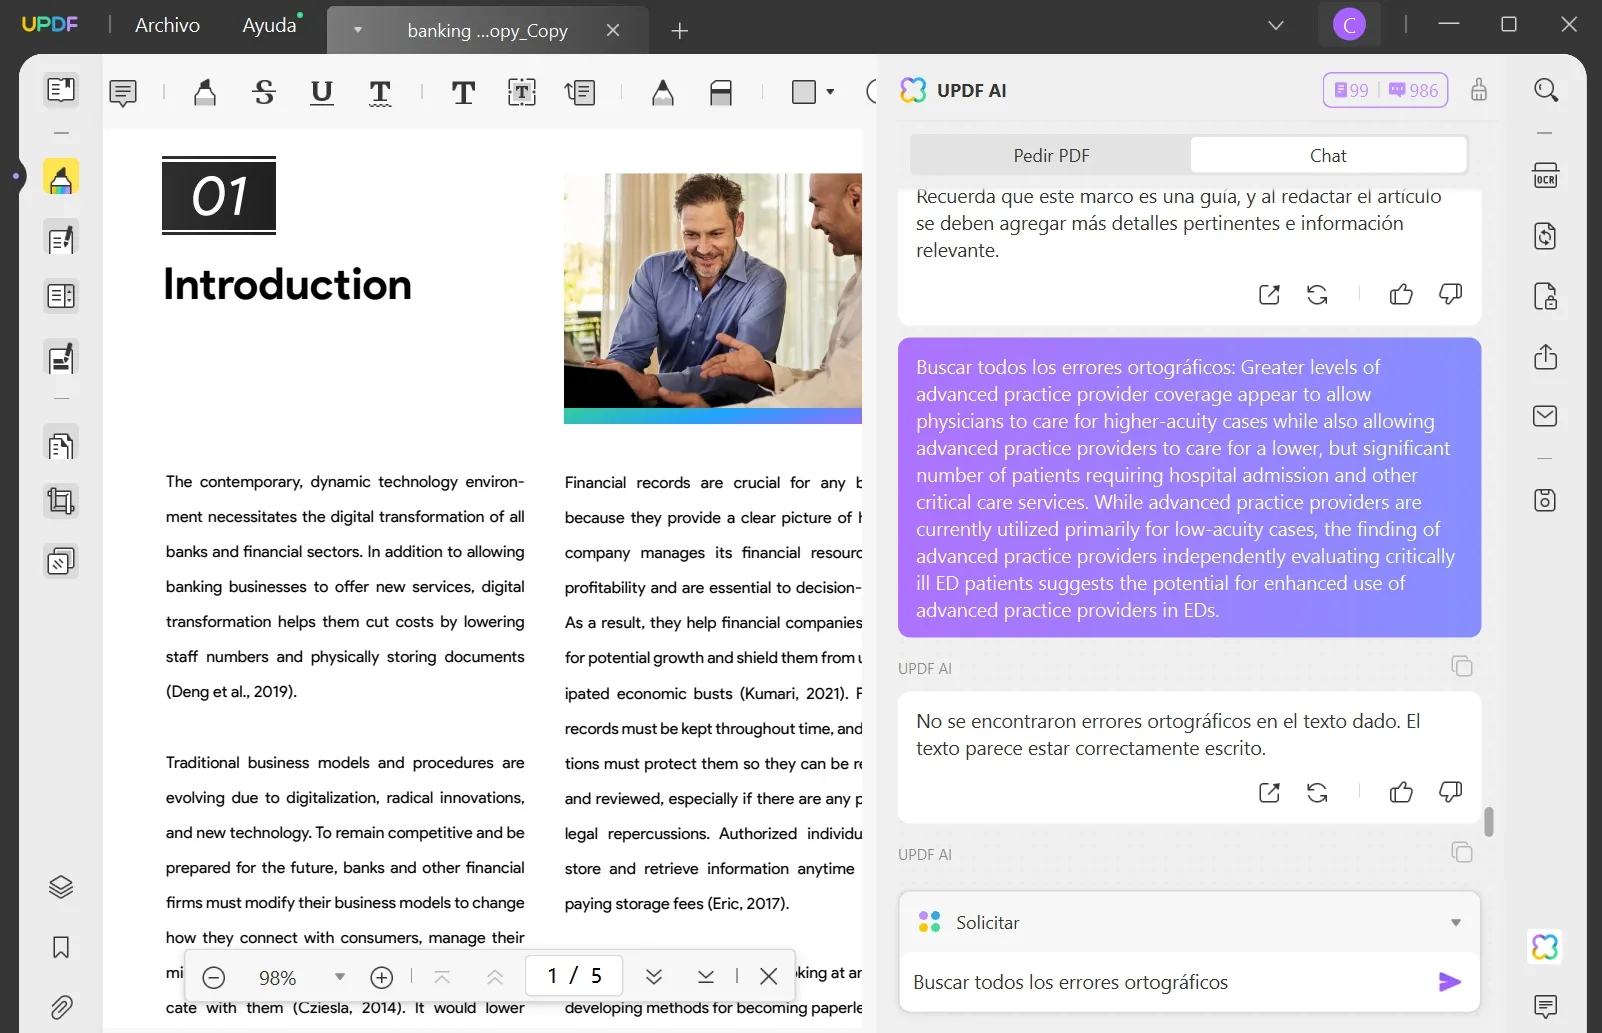This screenshot has width=1602, height=1033.
Task: Switch to the Pedir PDF tab
Action: coord(1051,156)
